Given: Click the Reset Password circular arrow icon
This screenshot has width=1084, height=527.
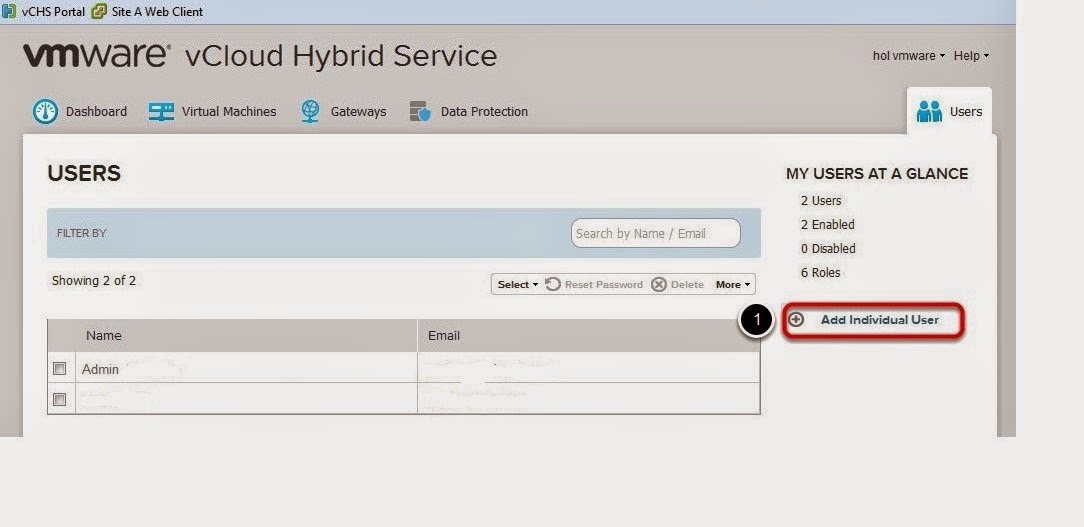Looking at the screenshot, I should click(552, 284).
